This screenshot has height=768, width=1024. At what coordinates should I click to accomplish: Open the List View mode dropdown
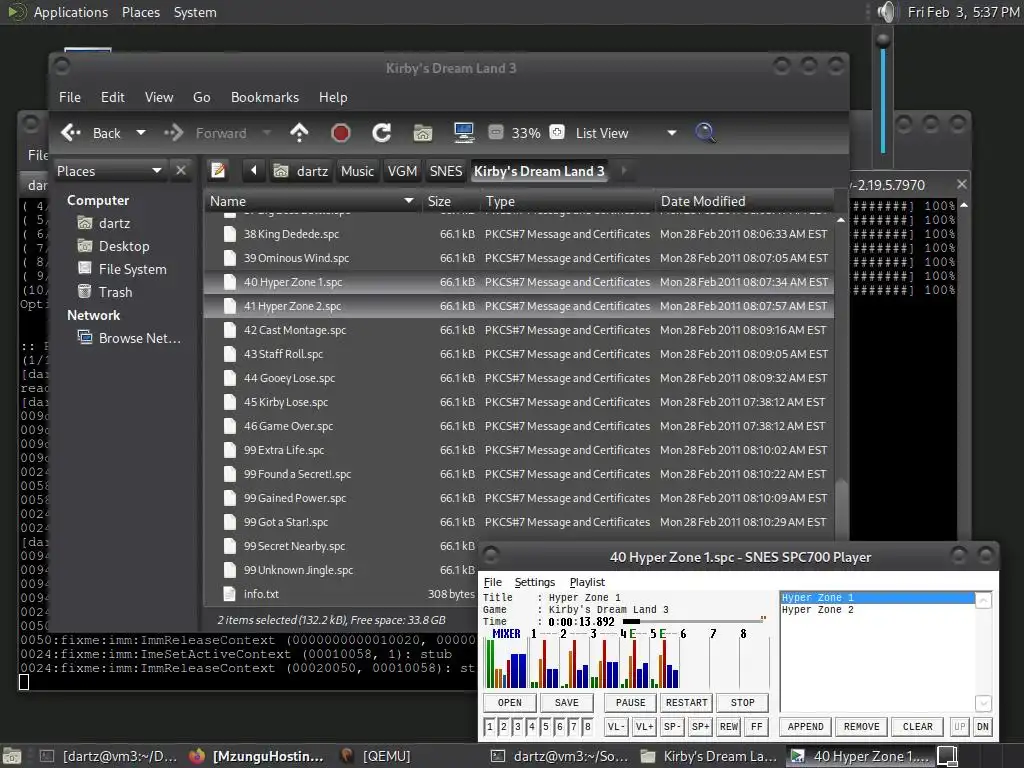click(x=626, y=133)
